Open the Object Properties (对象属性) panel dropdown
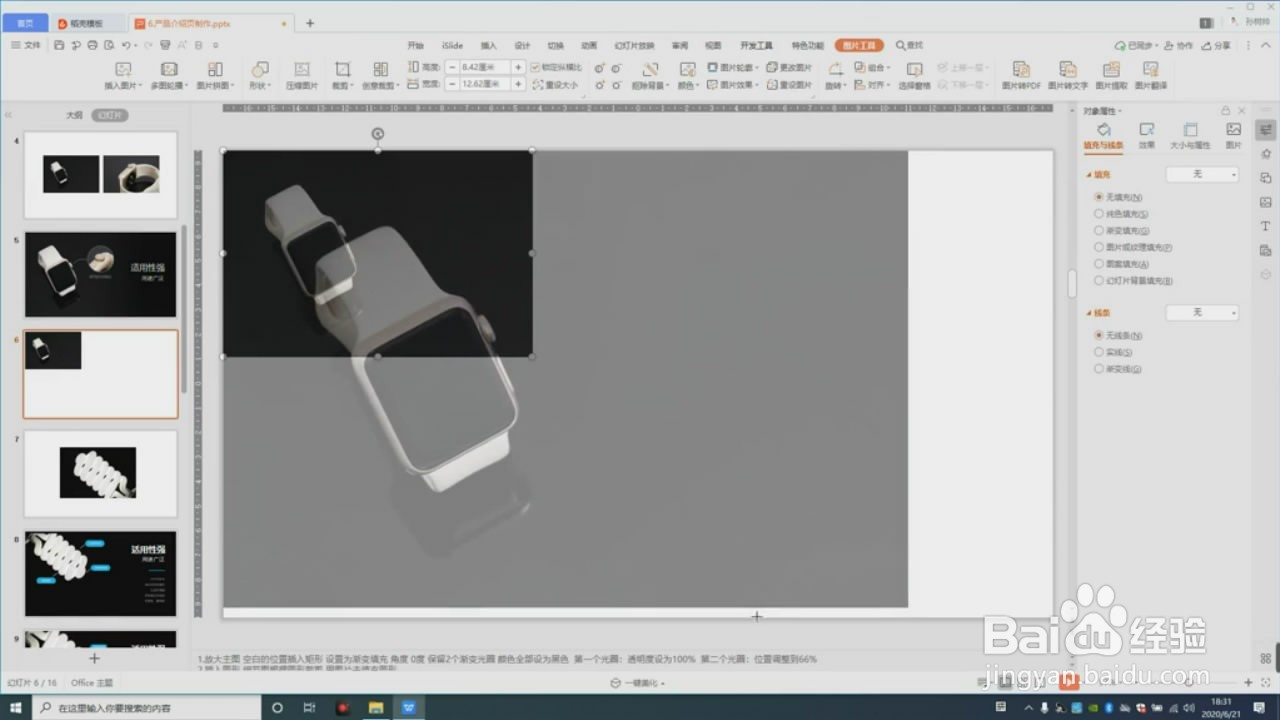 pos(1103,111)
